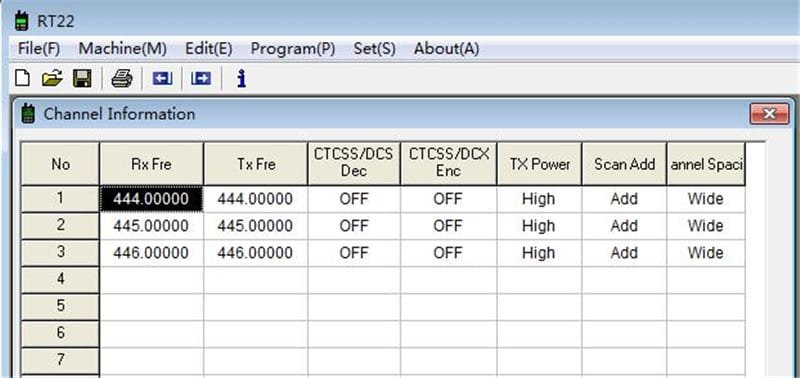Select channel 1 Scan Add cell
This screenshot has height=378, width=800.
[624, 199]
